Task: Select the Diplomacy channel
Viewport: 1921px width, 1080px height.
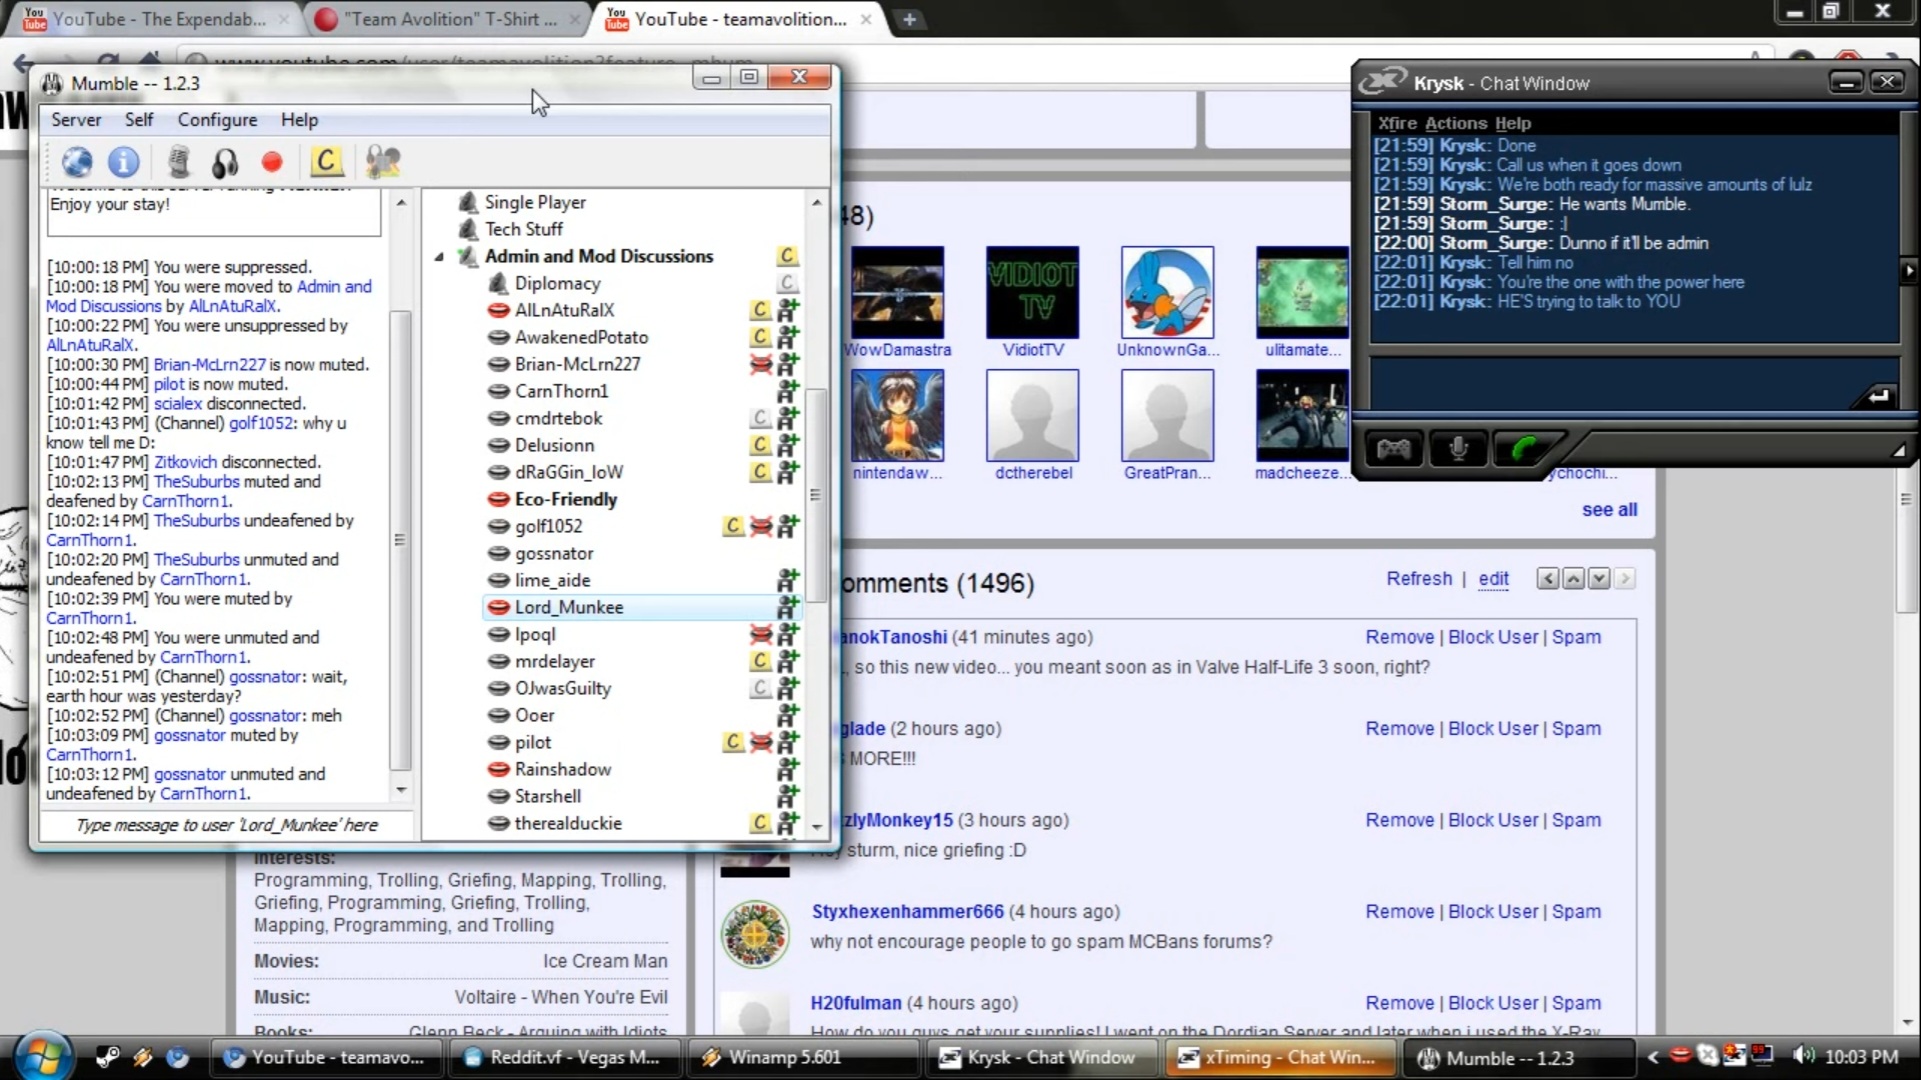Action: pyautogui.click(x=557, y=283)
